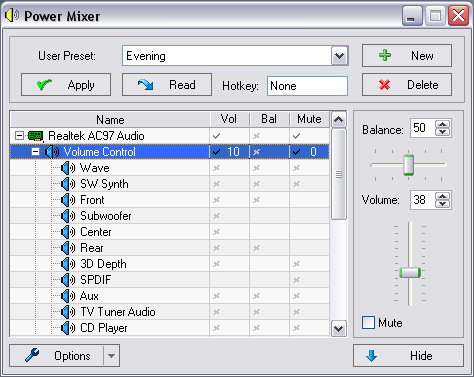474x377 pixels.
Task: Click the Power Mixer title bar speaker icon
Action: [x=12, y=15]
